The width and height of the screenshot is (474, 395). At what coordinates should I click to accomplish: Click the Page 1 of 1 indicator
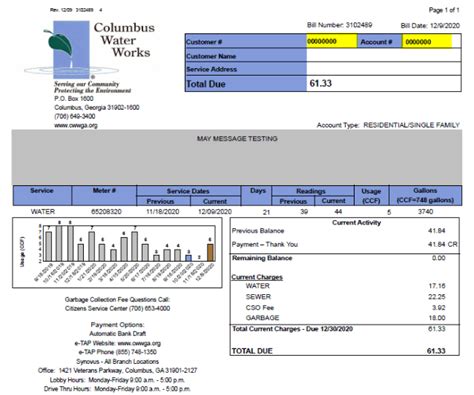pos(444,10)
